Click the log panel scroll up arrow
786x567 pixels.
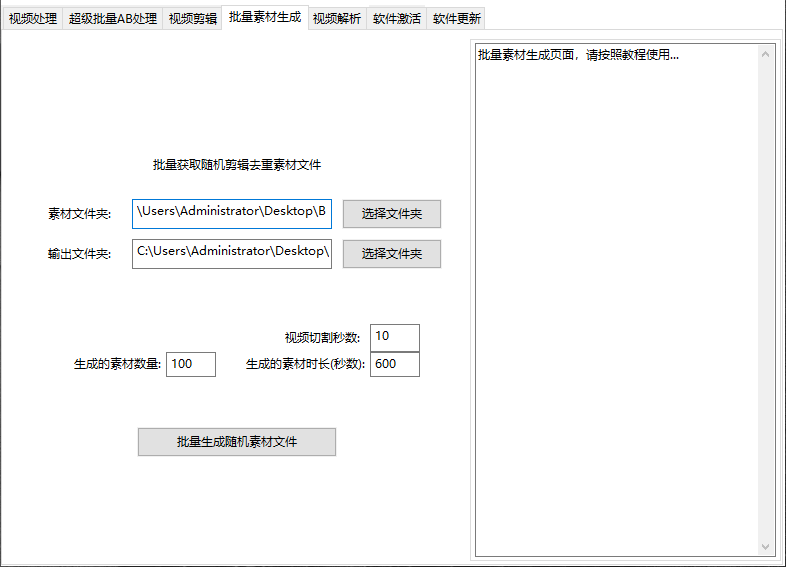[x=765, y=54]
